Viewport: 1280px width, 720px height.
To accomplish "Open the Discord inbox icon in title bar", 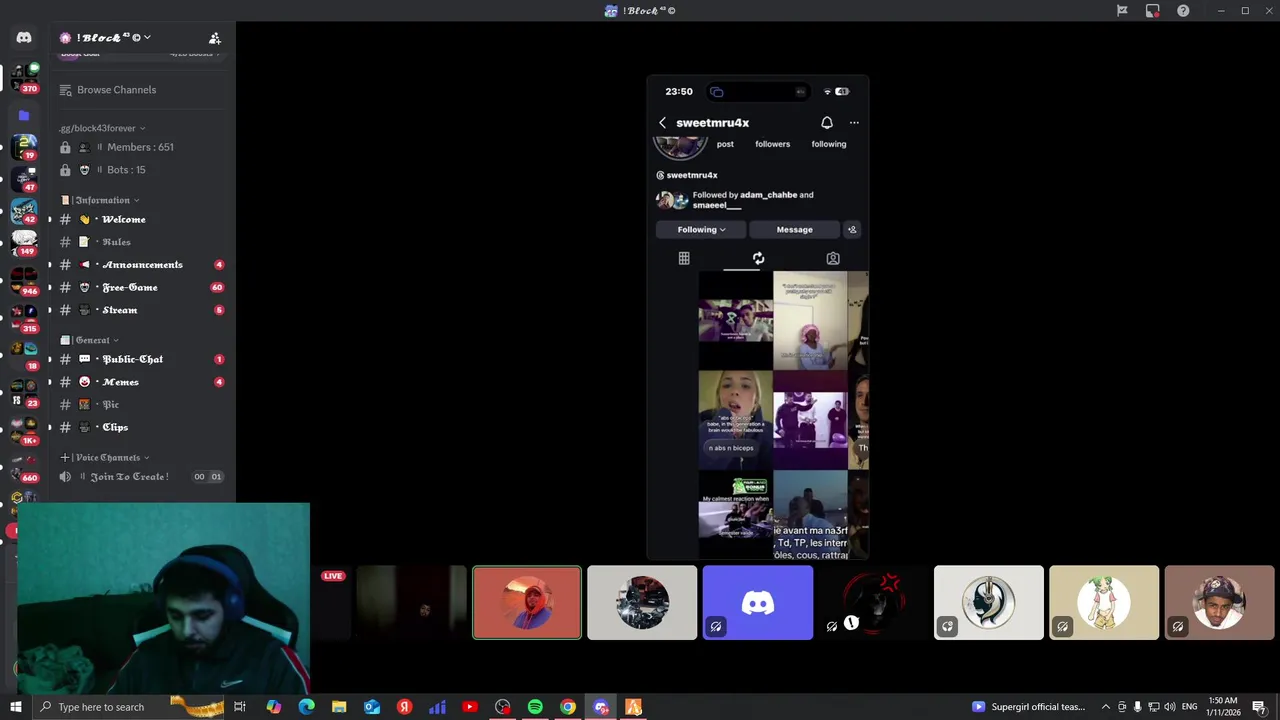I will point(1153,11).
